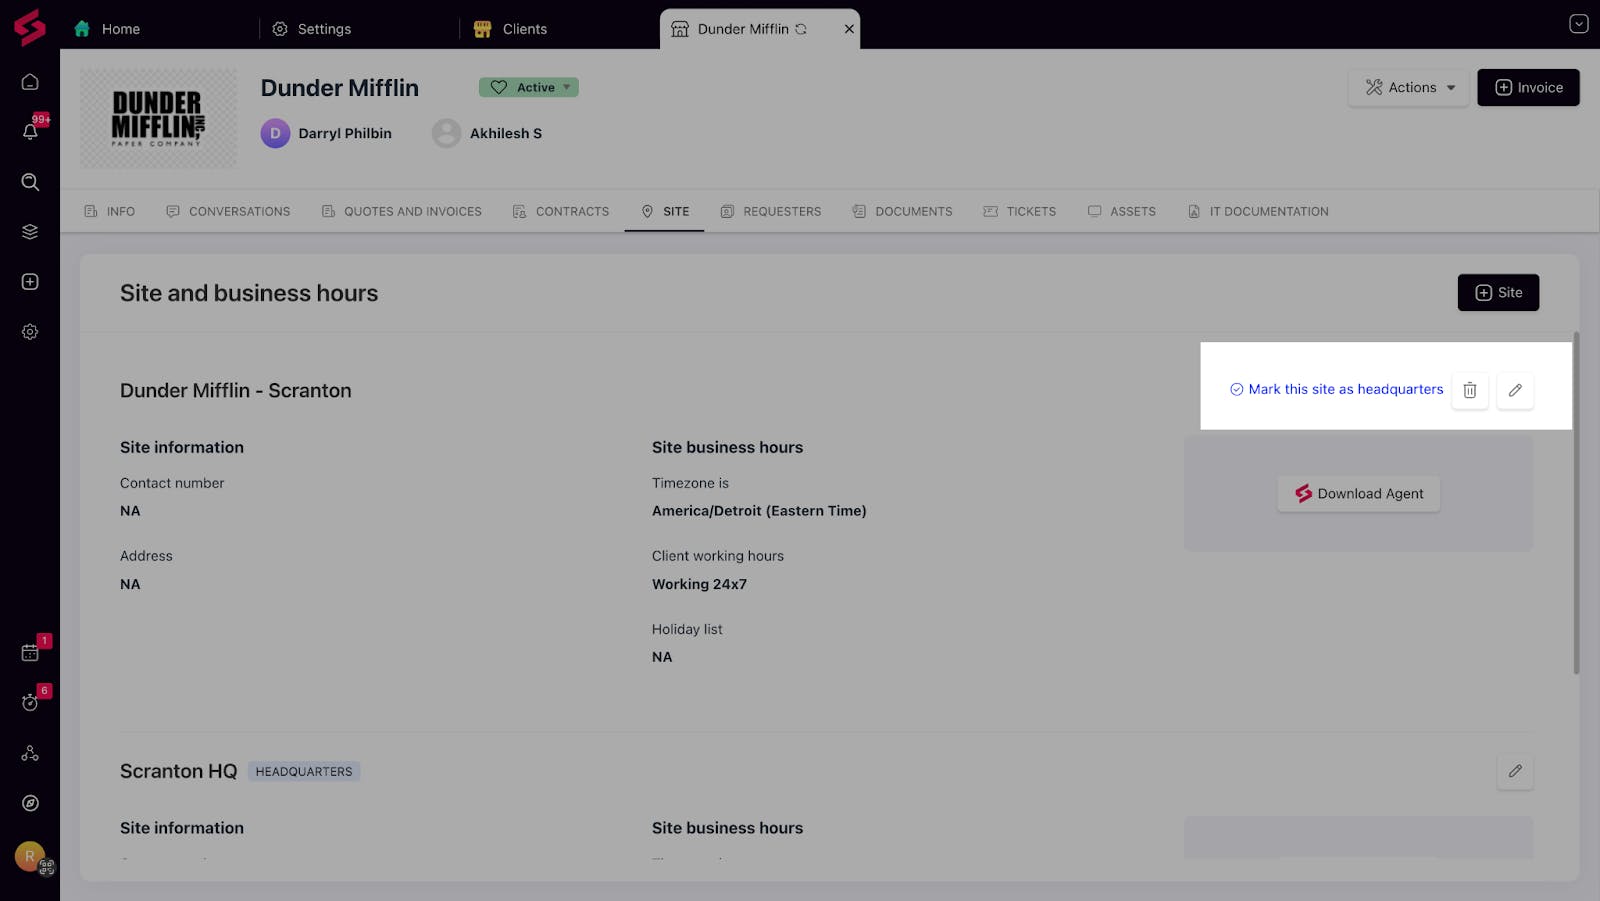This screenshot has height=901, width=1600.
Task: Open the compass explore icon in sidebar
Action: click(x=30, y=803)
